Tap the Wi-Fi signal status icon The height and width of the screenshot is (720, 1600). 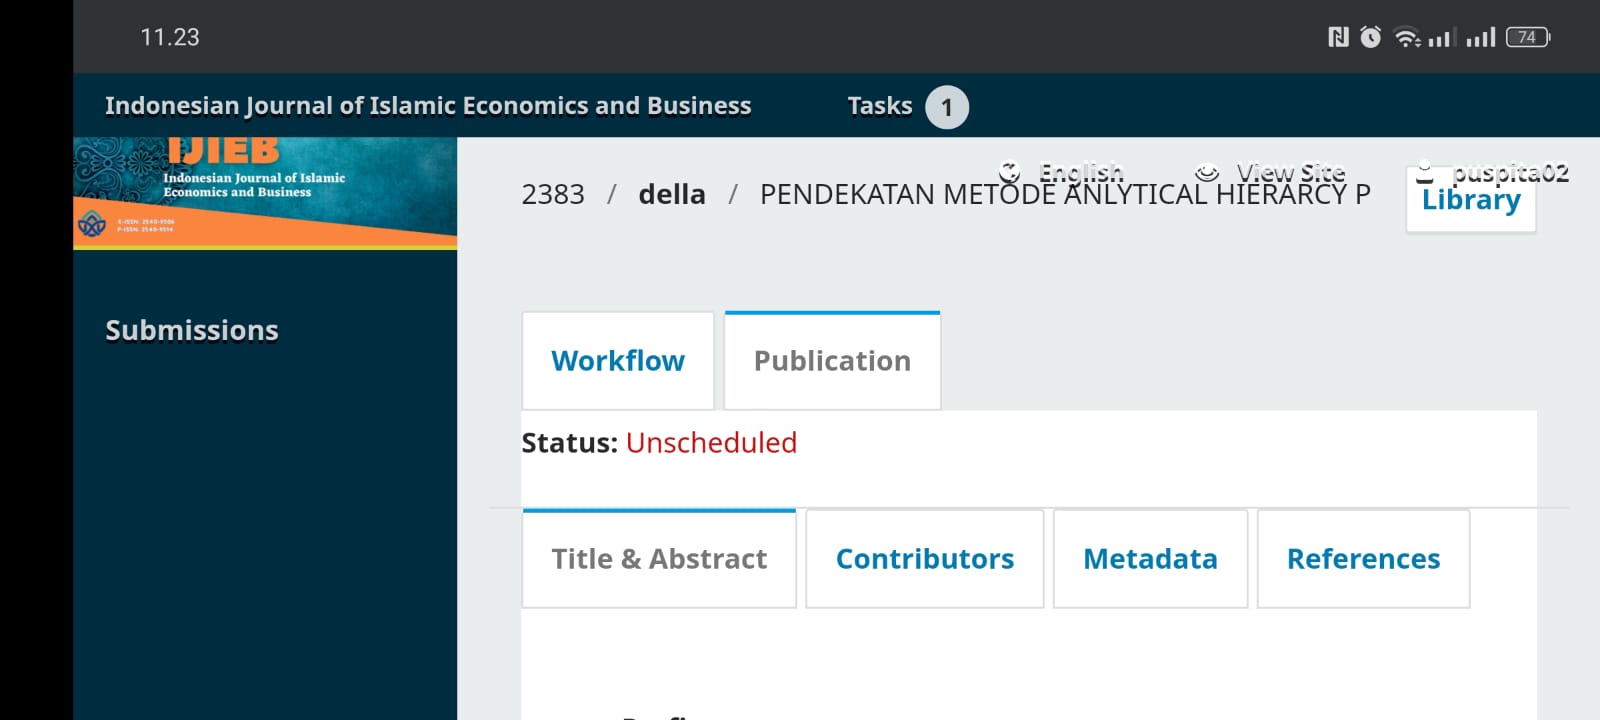coord(1407,38)
